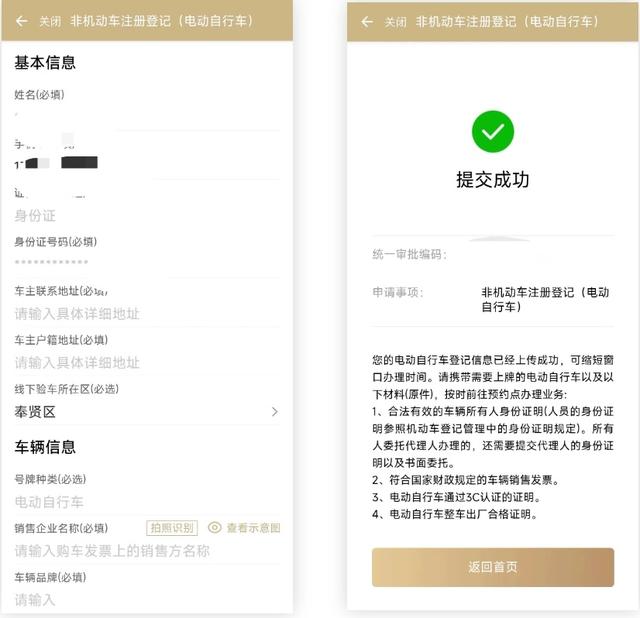This screenshot has height=618, width=640.
Task: Click the 车辆品牌 input field
Action: [x=147, y=600]
